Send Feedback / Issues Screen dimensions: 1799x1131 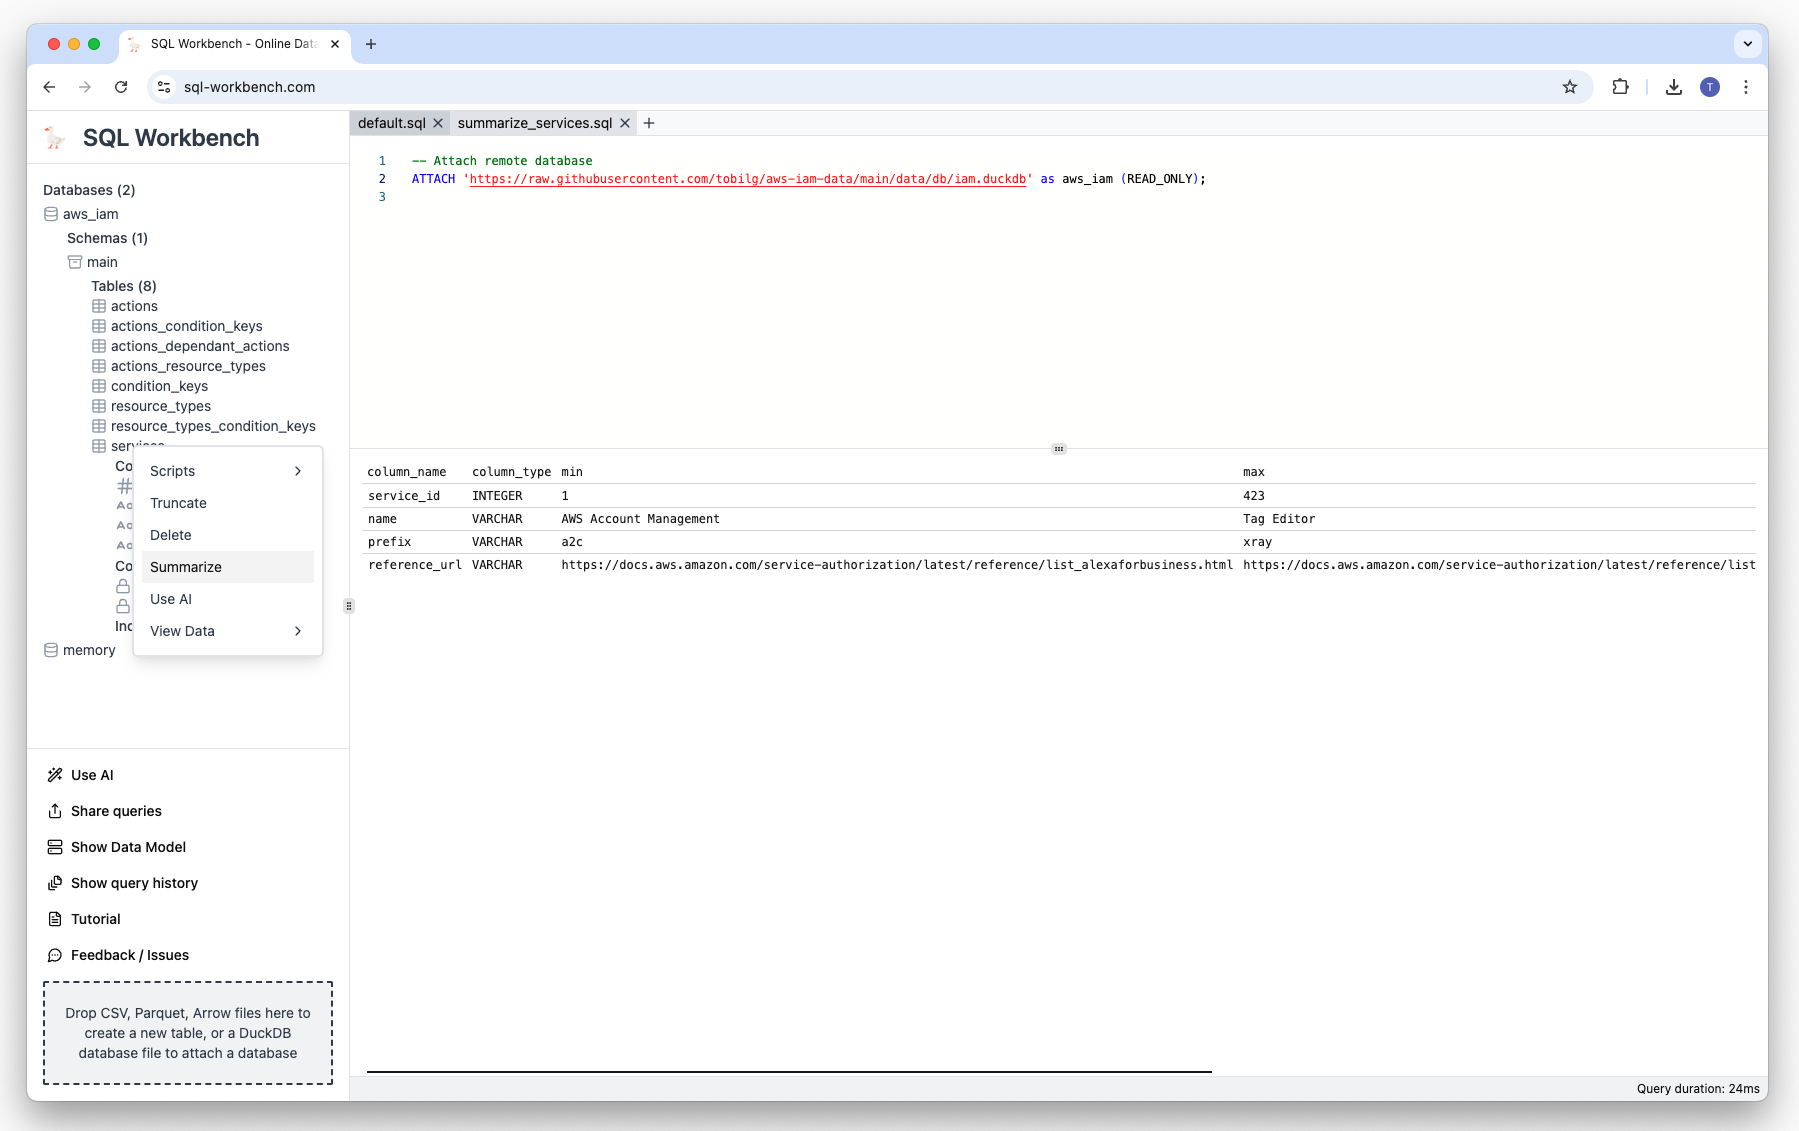[x=130, y=955]
